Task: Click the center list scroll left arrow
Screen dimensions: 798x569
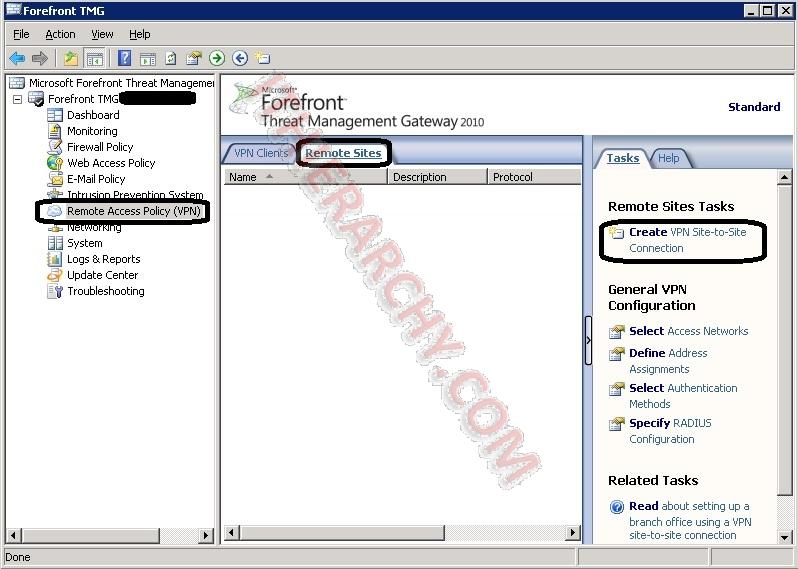Action: click(x=232, y=533)
